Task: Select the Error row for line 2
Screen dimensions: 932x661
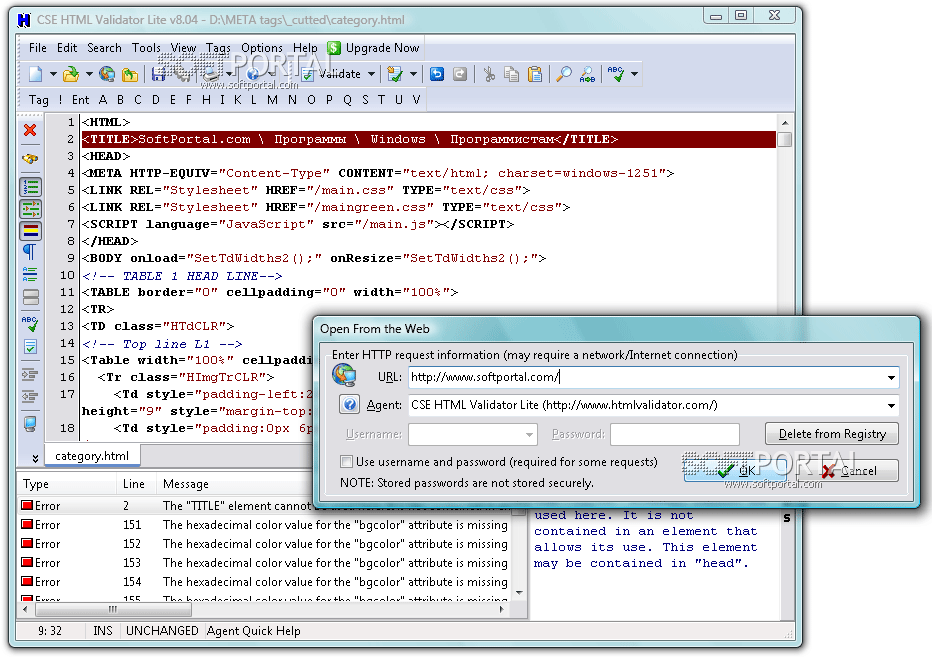Action: tap(264, 506)
